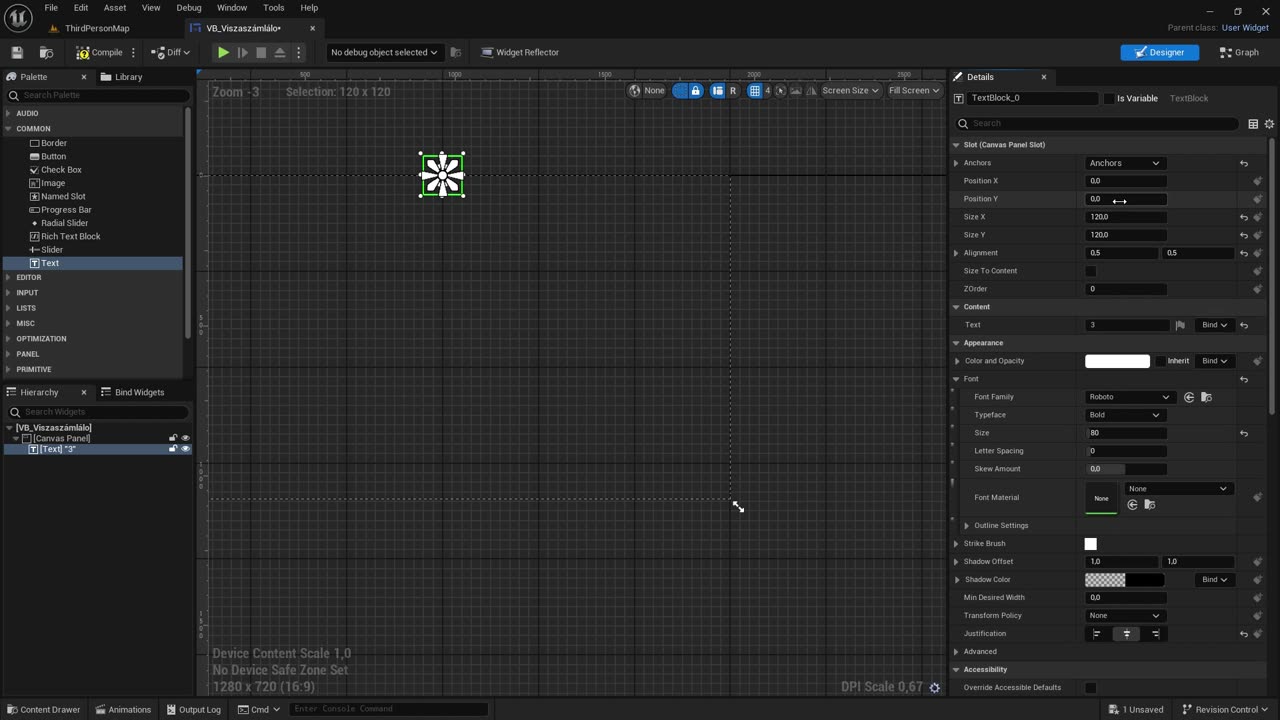Open DPI scale settings gear icon

(x=935, y=687)
